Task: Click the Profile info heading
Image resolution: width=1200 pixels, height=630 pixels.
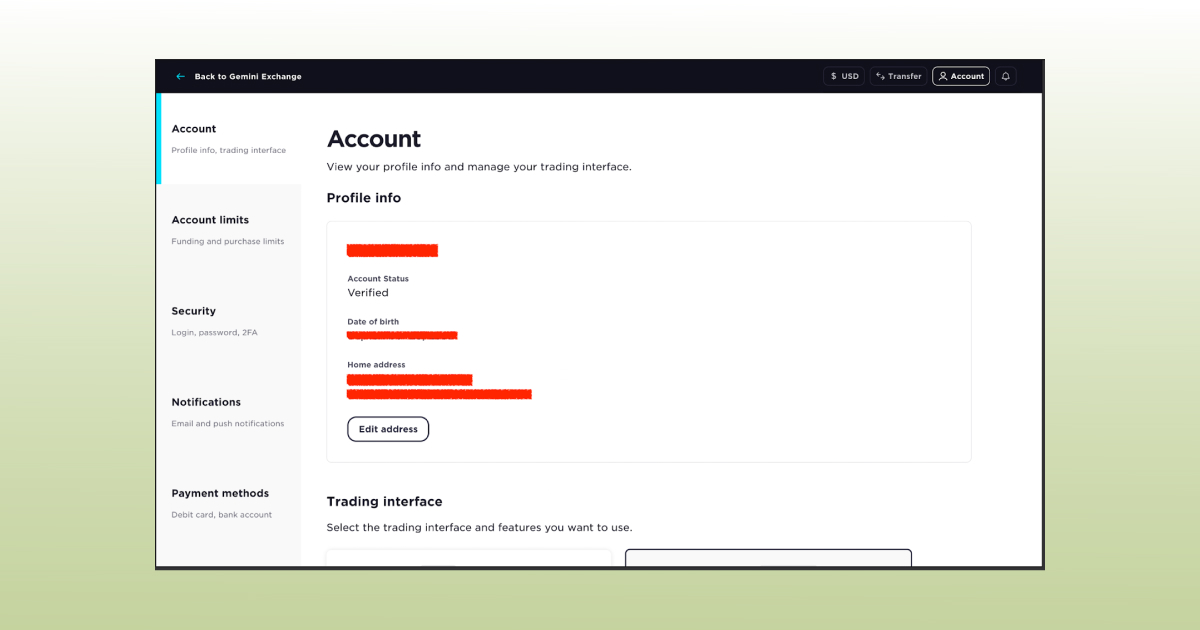Action: point(364,198)
